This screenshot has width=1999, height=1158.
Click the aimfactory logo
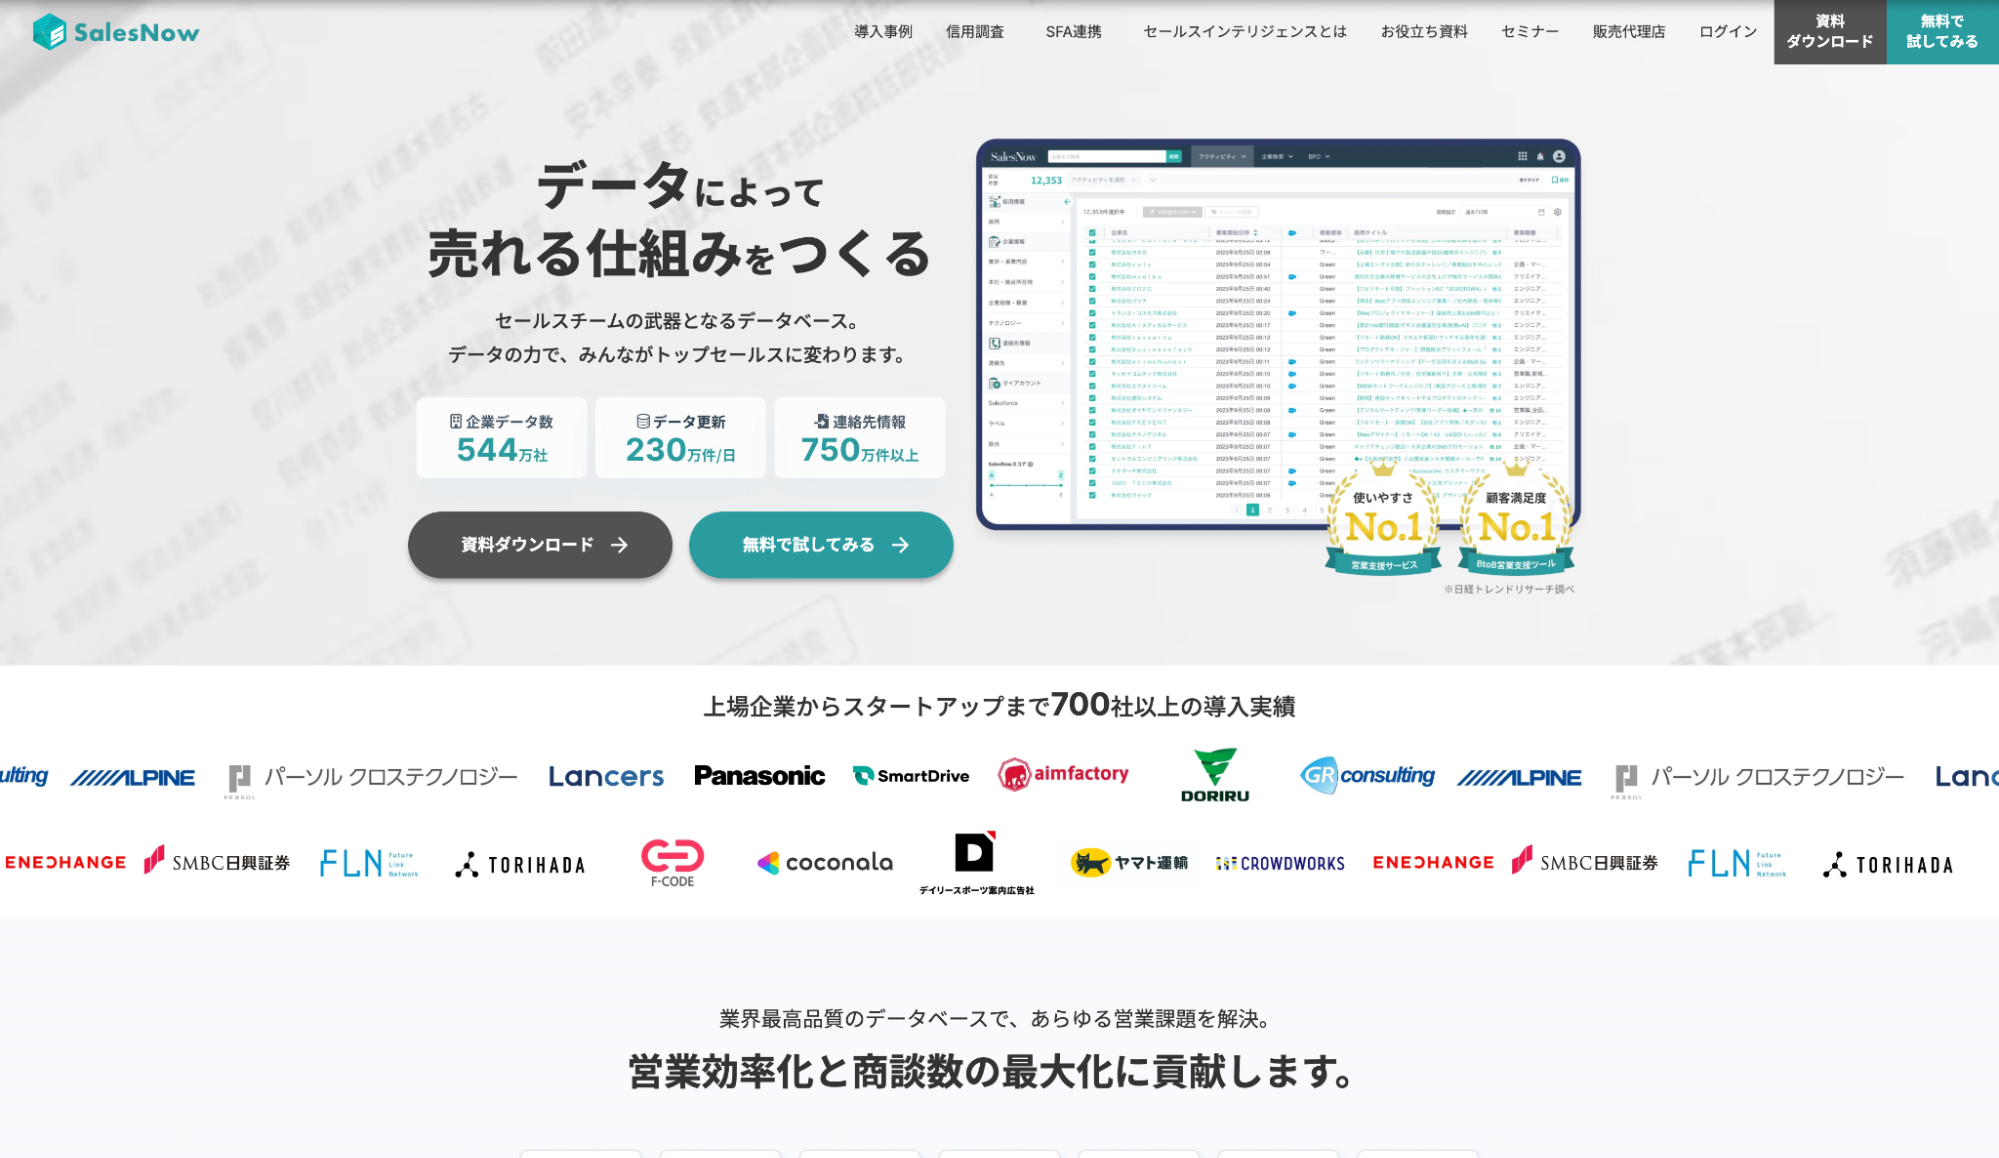click(x=1063, y=775)
